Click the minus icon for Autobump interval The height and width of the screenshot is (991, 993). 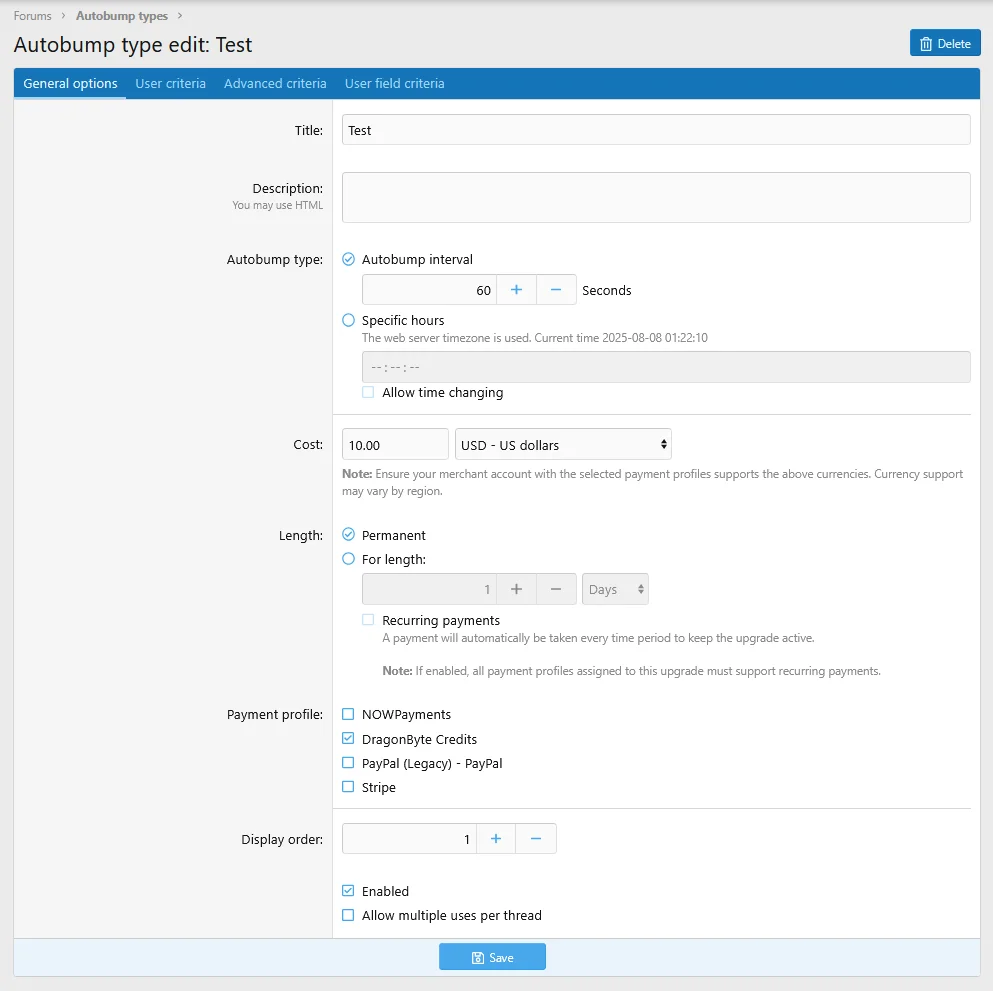pyautogui.click(x=556, y=289)
